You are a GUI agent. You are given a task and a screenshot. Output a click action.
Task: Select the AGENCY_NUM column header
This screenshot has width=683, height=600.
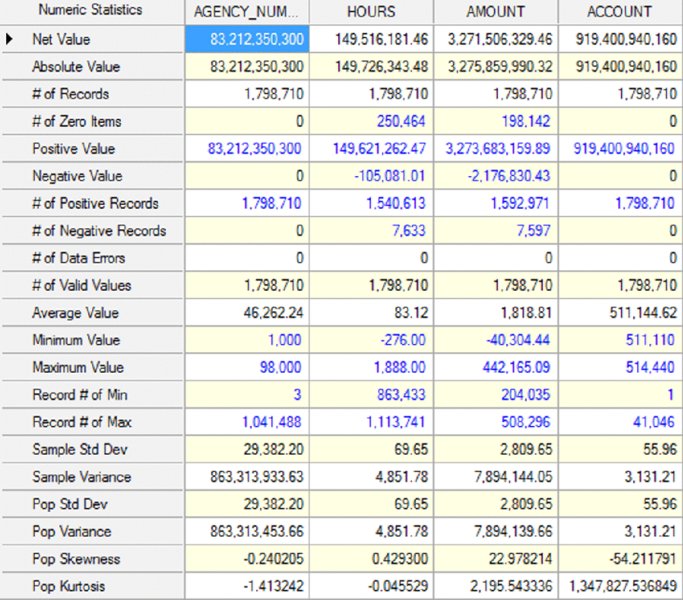(247, 12)
